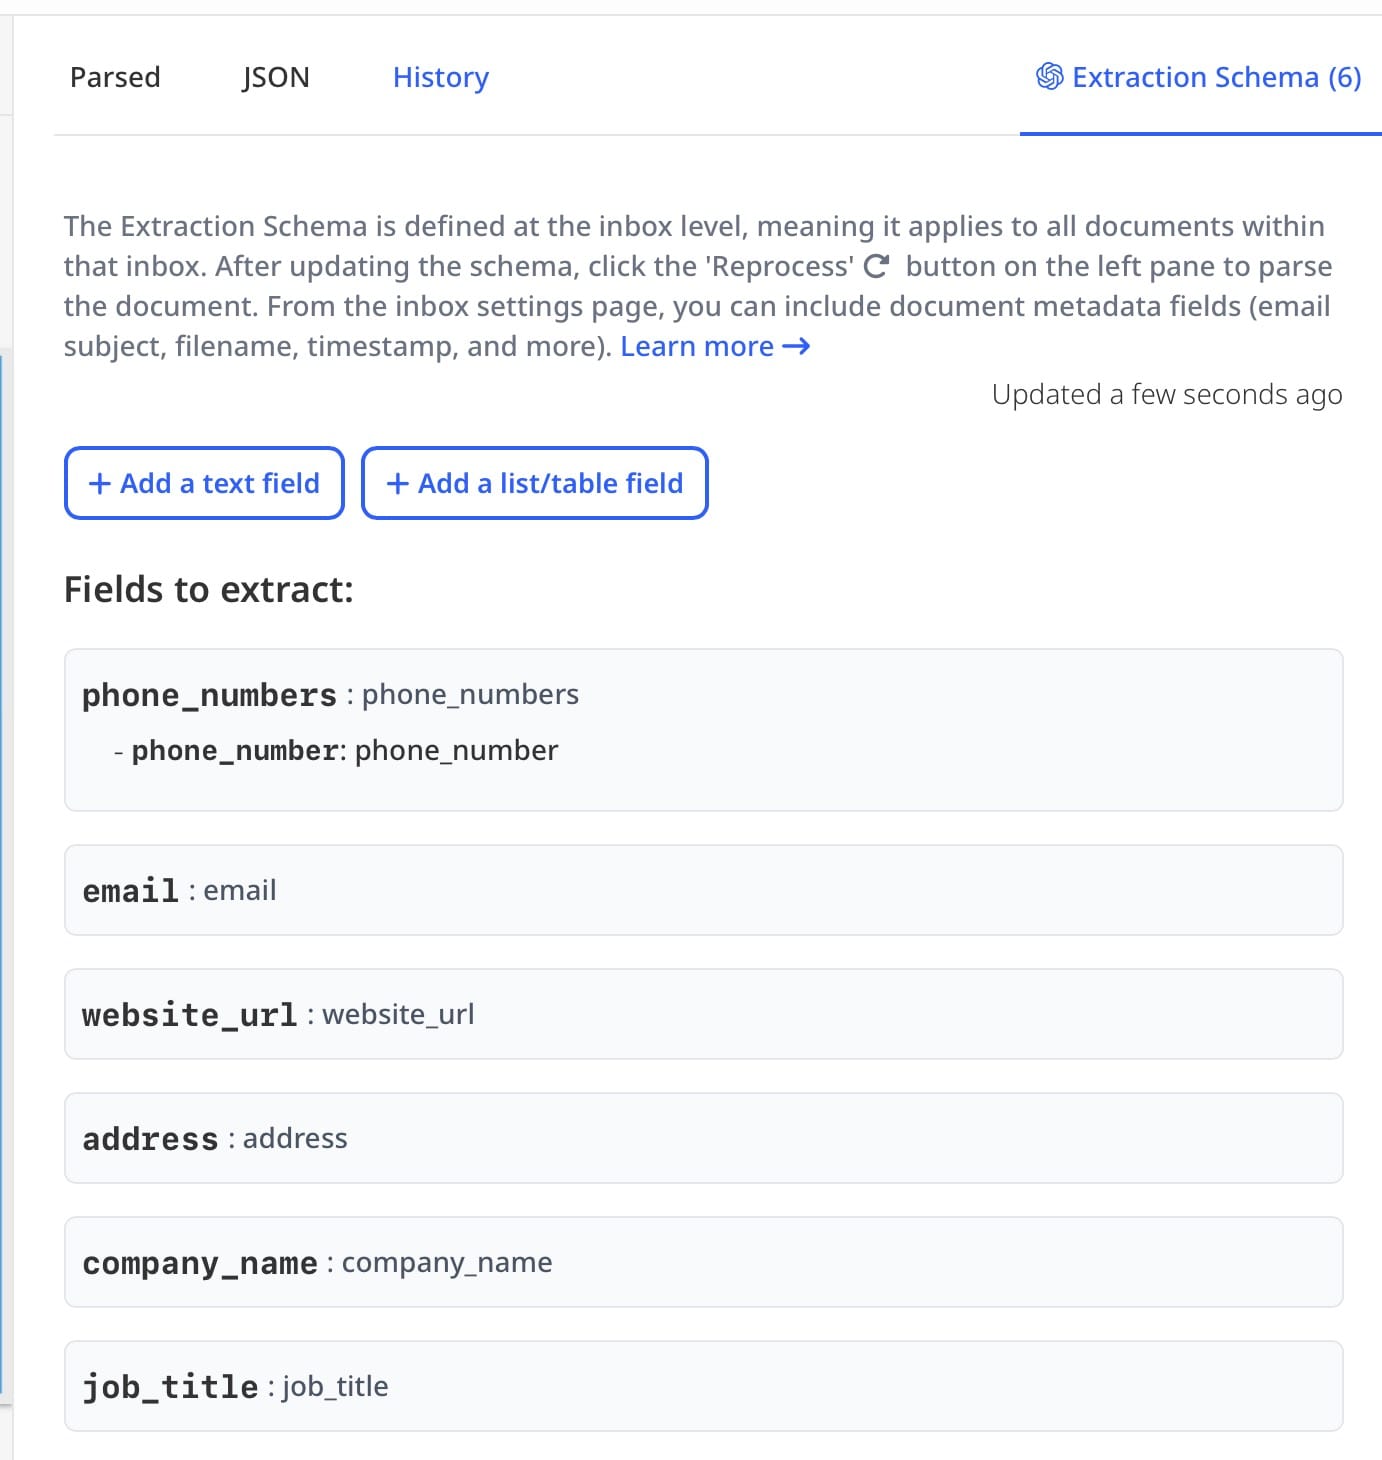Click the Reprocess circular arrow icon
Viewport: 1382px width, 1460px height.
876,266
